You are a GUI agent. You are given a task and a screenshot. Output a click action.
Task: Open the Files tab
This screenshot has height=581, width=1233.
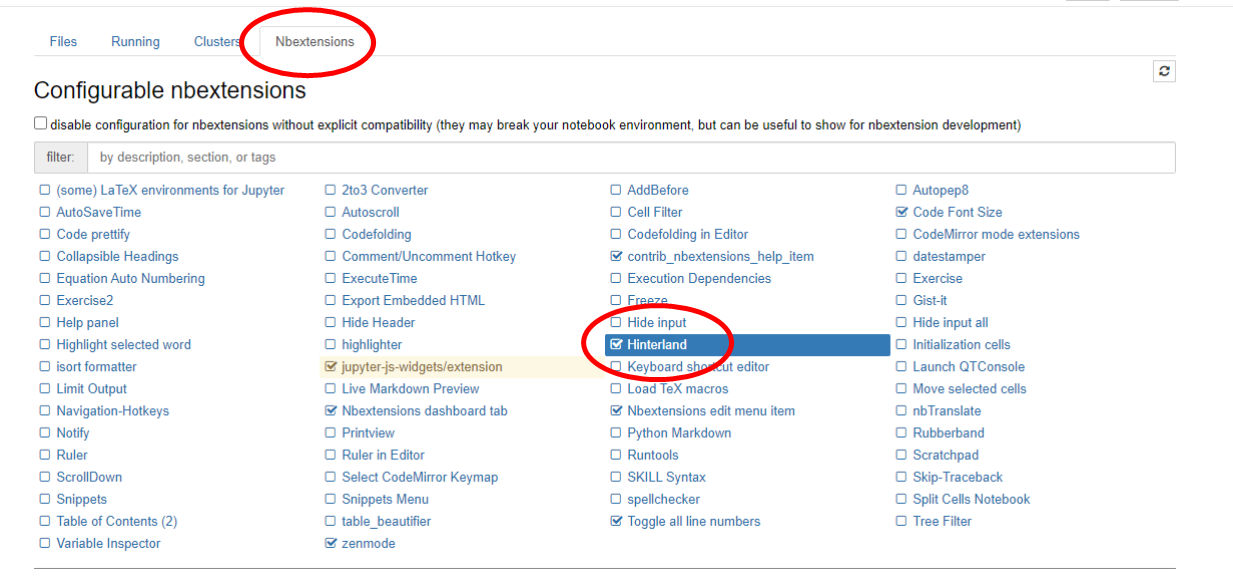coord(63,42)
